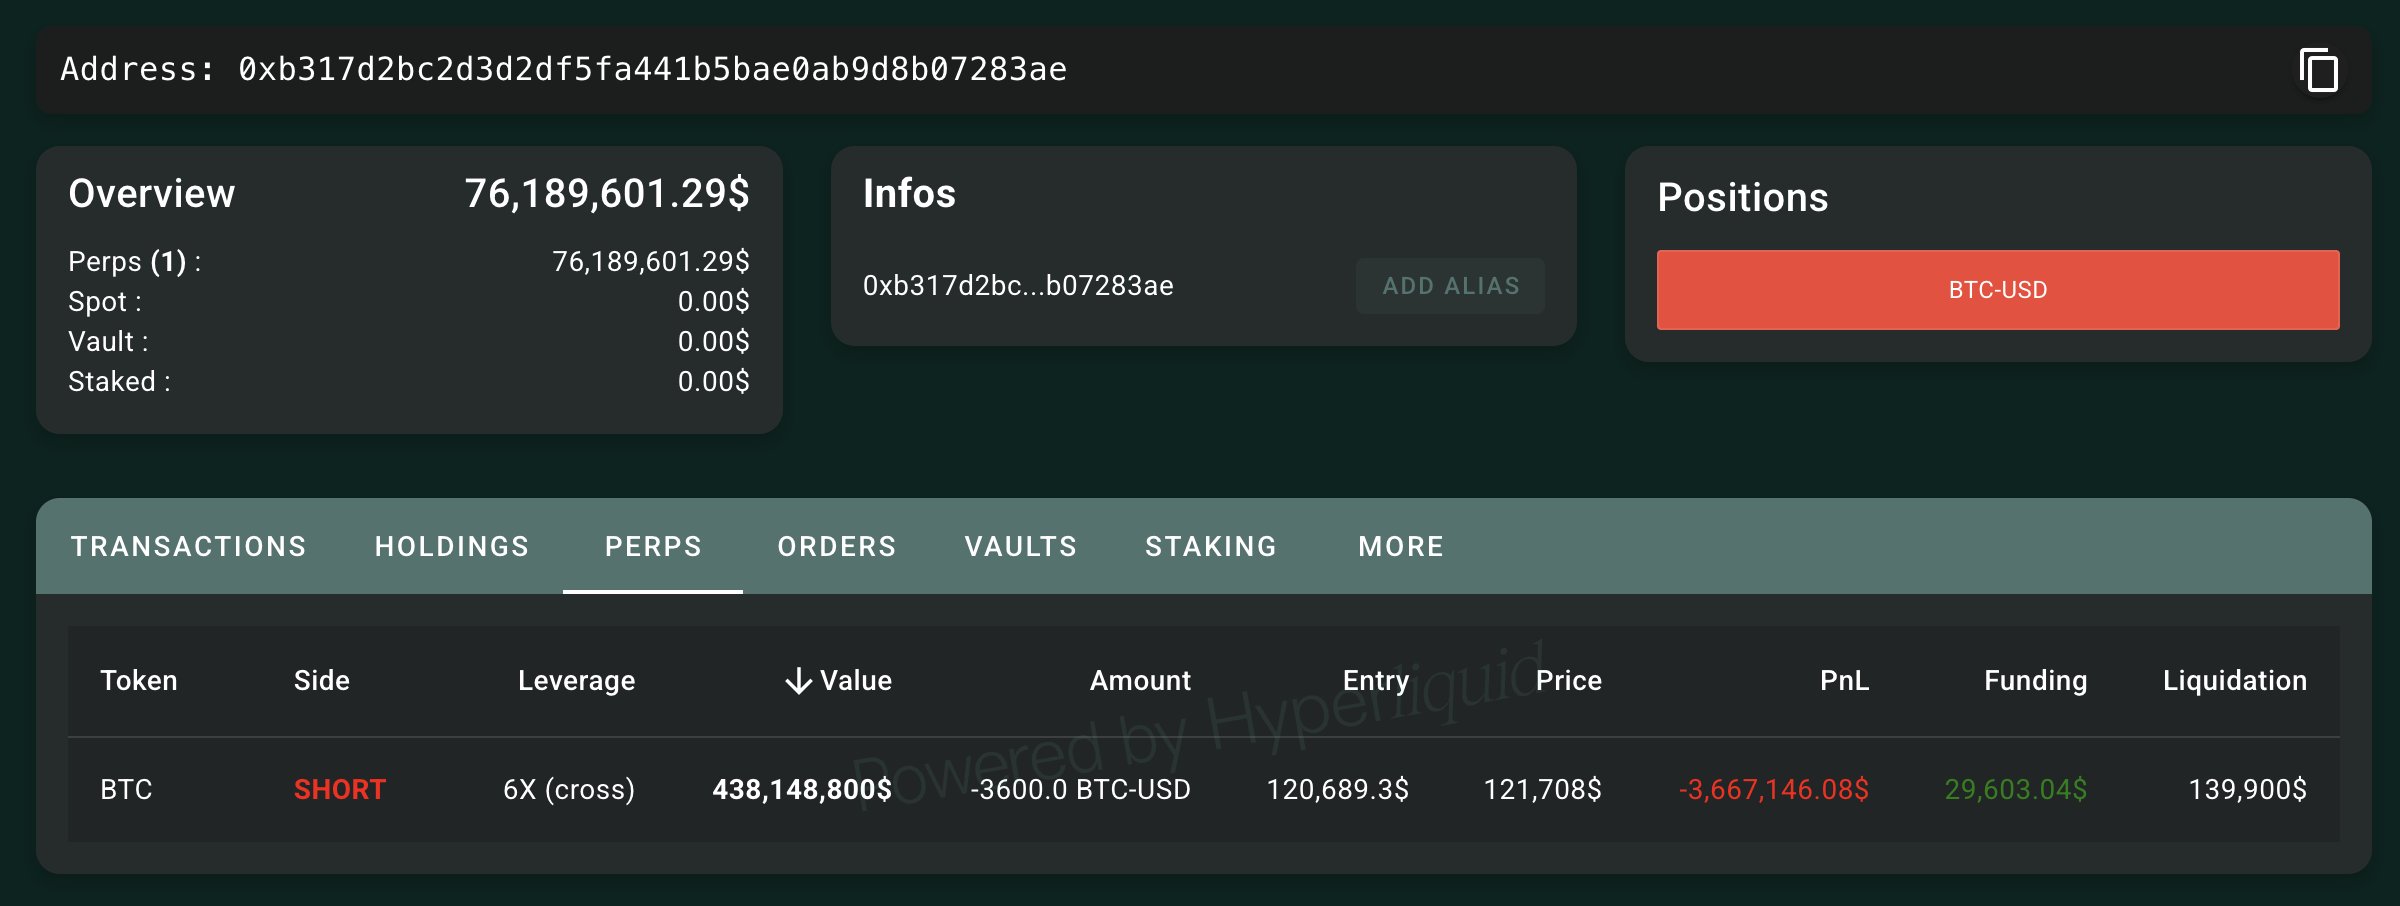The width and height of the screenshot is (2400, 906).
Task: Click the BTC token in positions row
Action: click(126, 790)
